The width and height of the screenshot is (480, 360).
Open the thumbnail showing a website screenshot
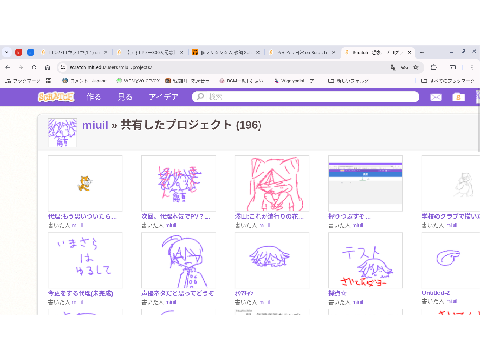(365, 183)
